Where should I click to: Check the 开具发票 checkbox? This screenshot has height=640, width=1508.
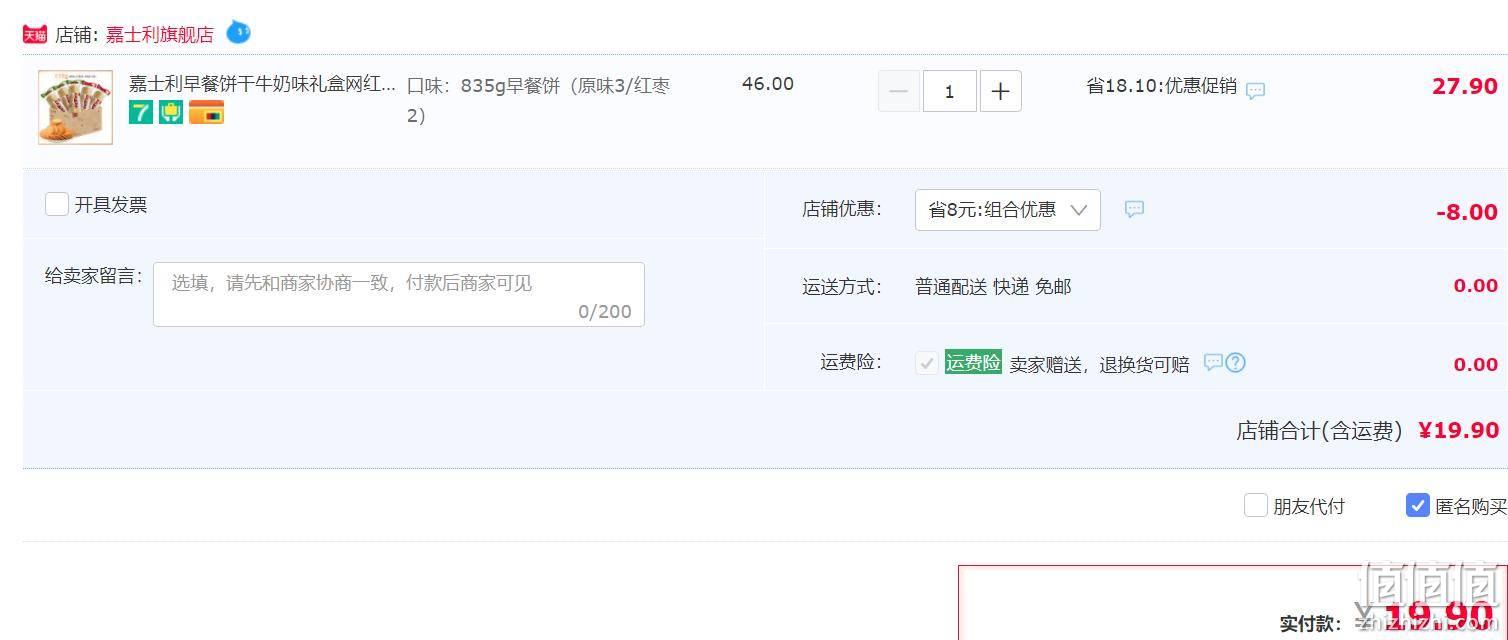57,204
